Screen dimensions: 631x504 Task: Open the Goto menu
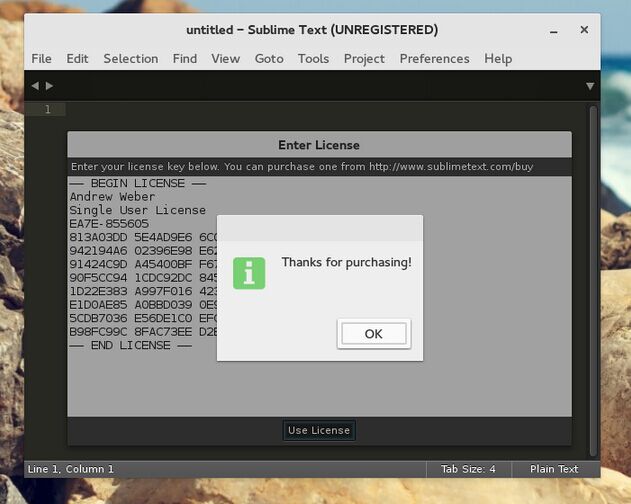tap(269, 59)
